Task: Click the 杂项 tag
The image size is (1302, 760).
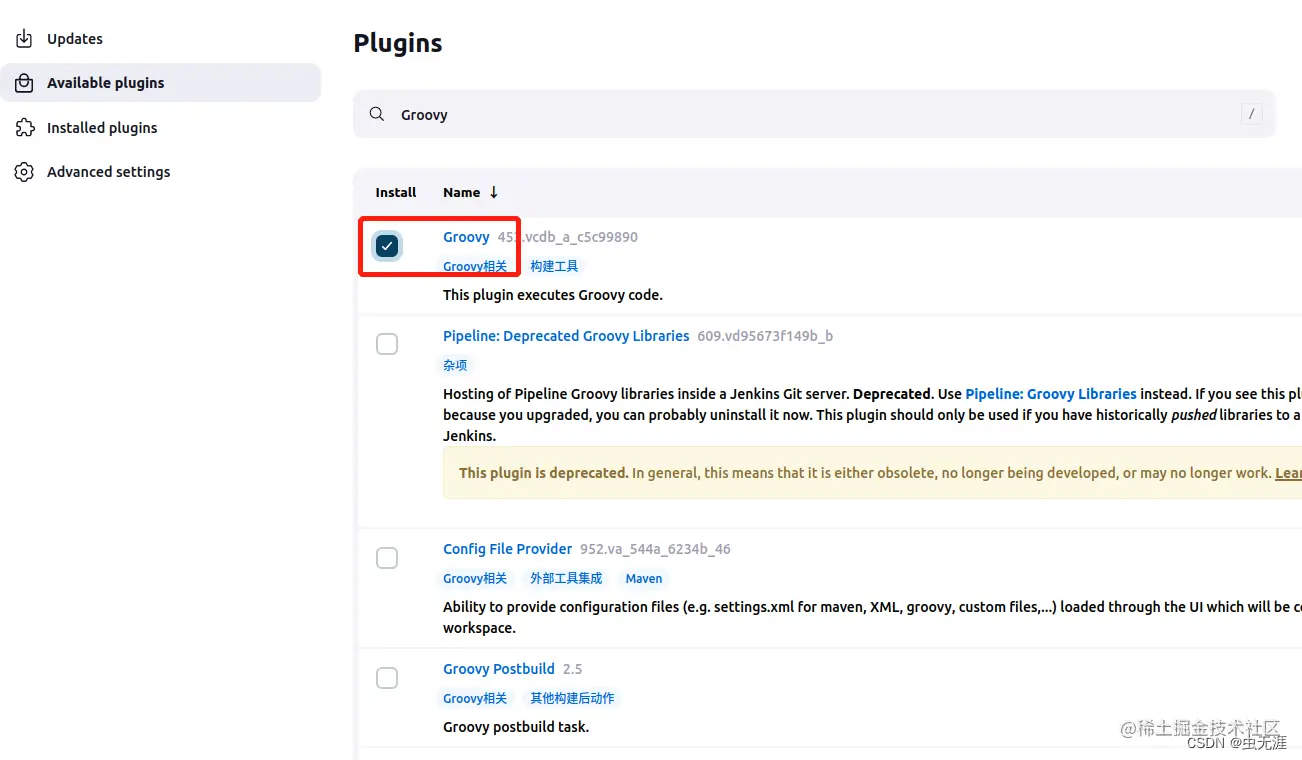Action: coord(455,365)
